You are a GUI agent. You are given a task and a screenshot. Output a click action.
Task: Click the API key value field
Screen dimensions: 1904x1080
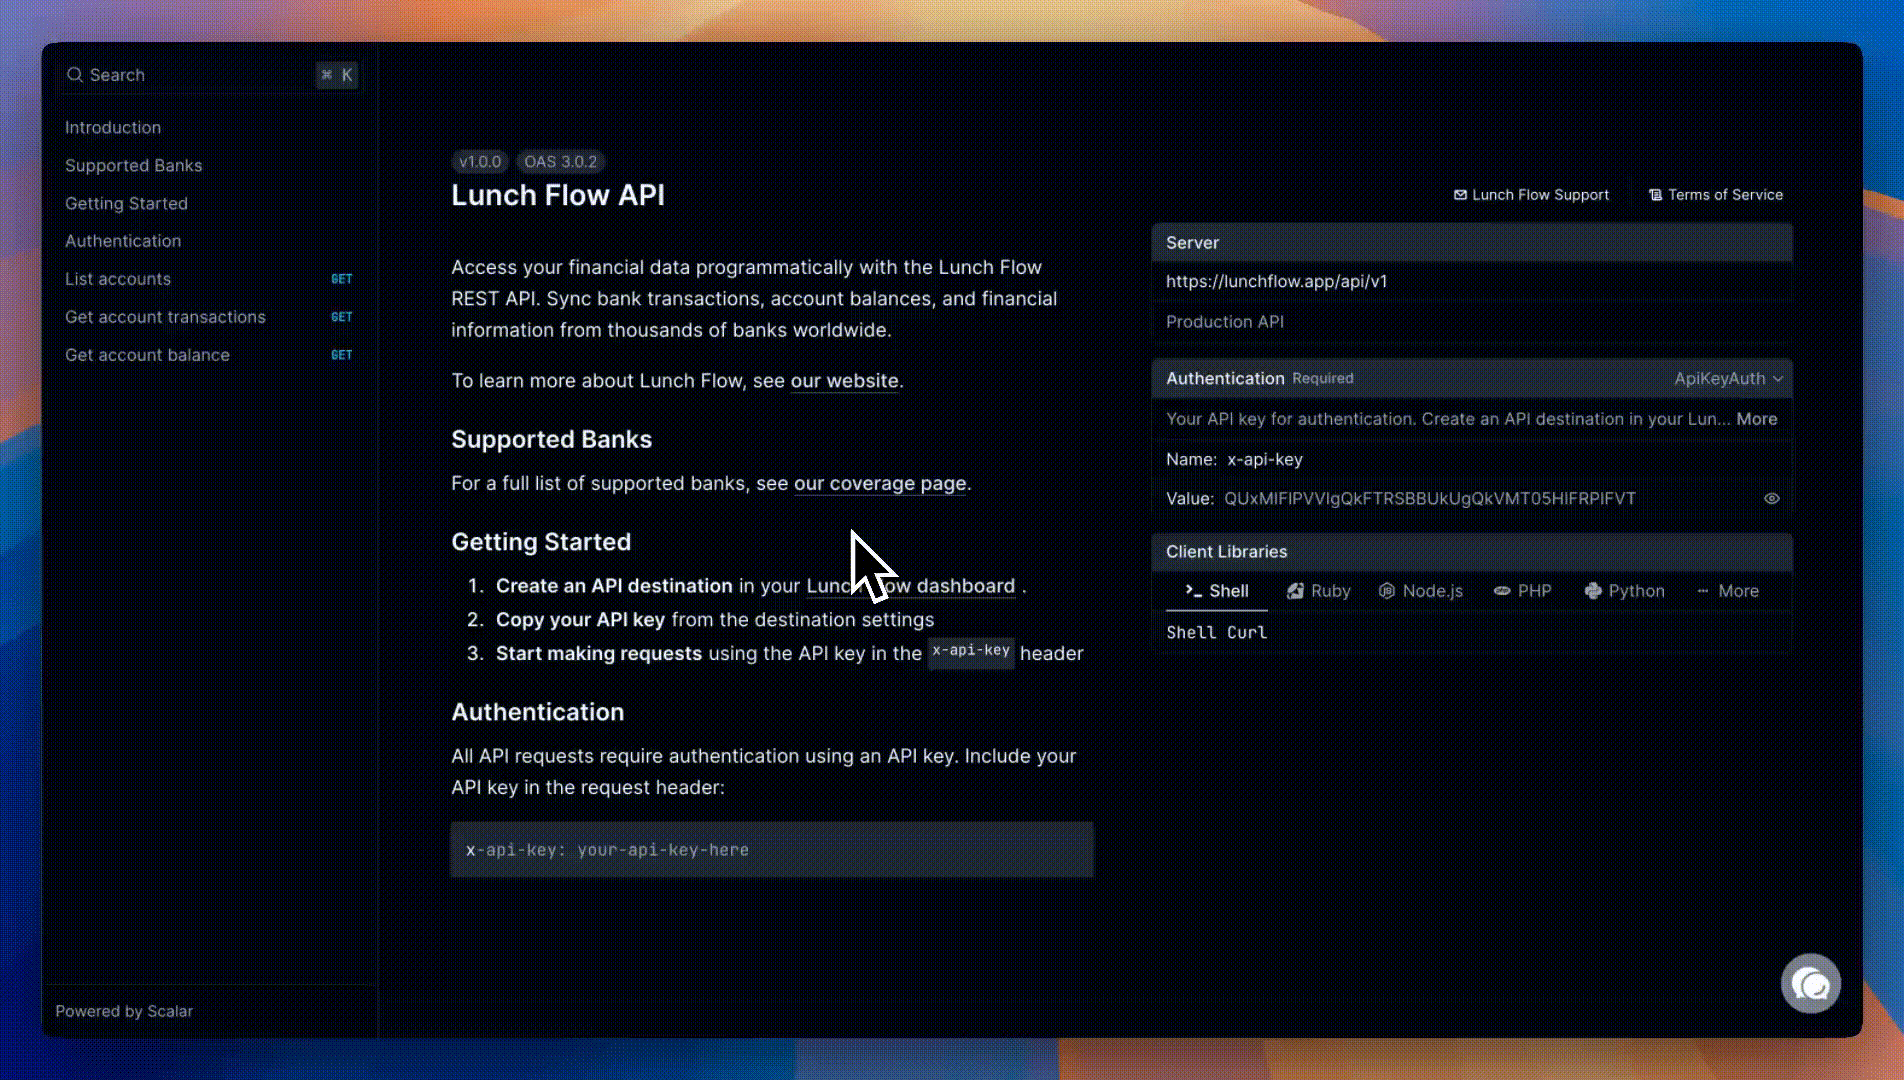(x=1429, y=499)
